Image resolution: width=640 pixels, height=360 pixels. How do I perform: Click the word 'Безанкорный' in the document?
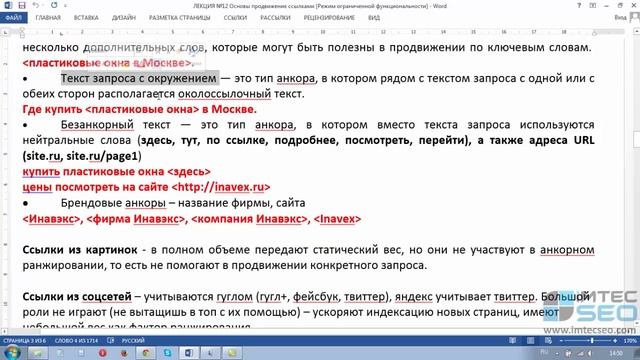coord(97,124)
